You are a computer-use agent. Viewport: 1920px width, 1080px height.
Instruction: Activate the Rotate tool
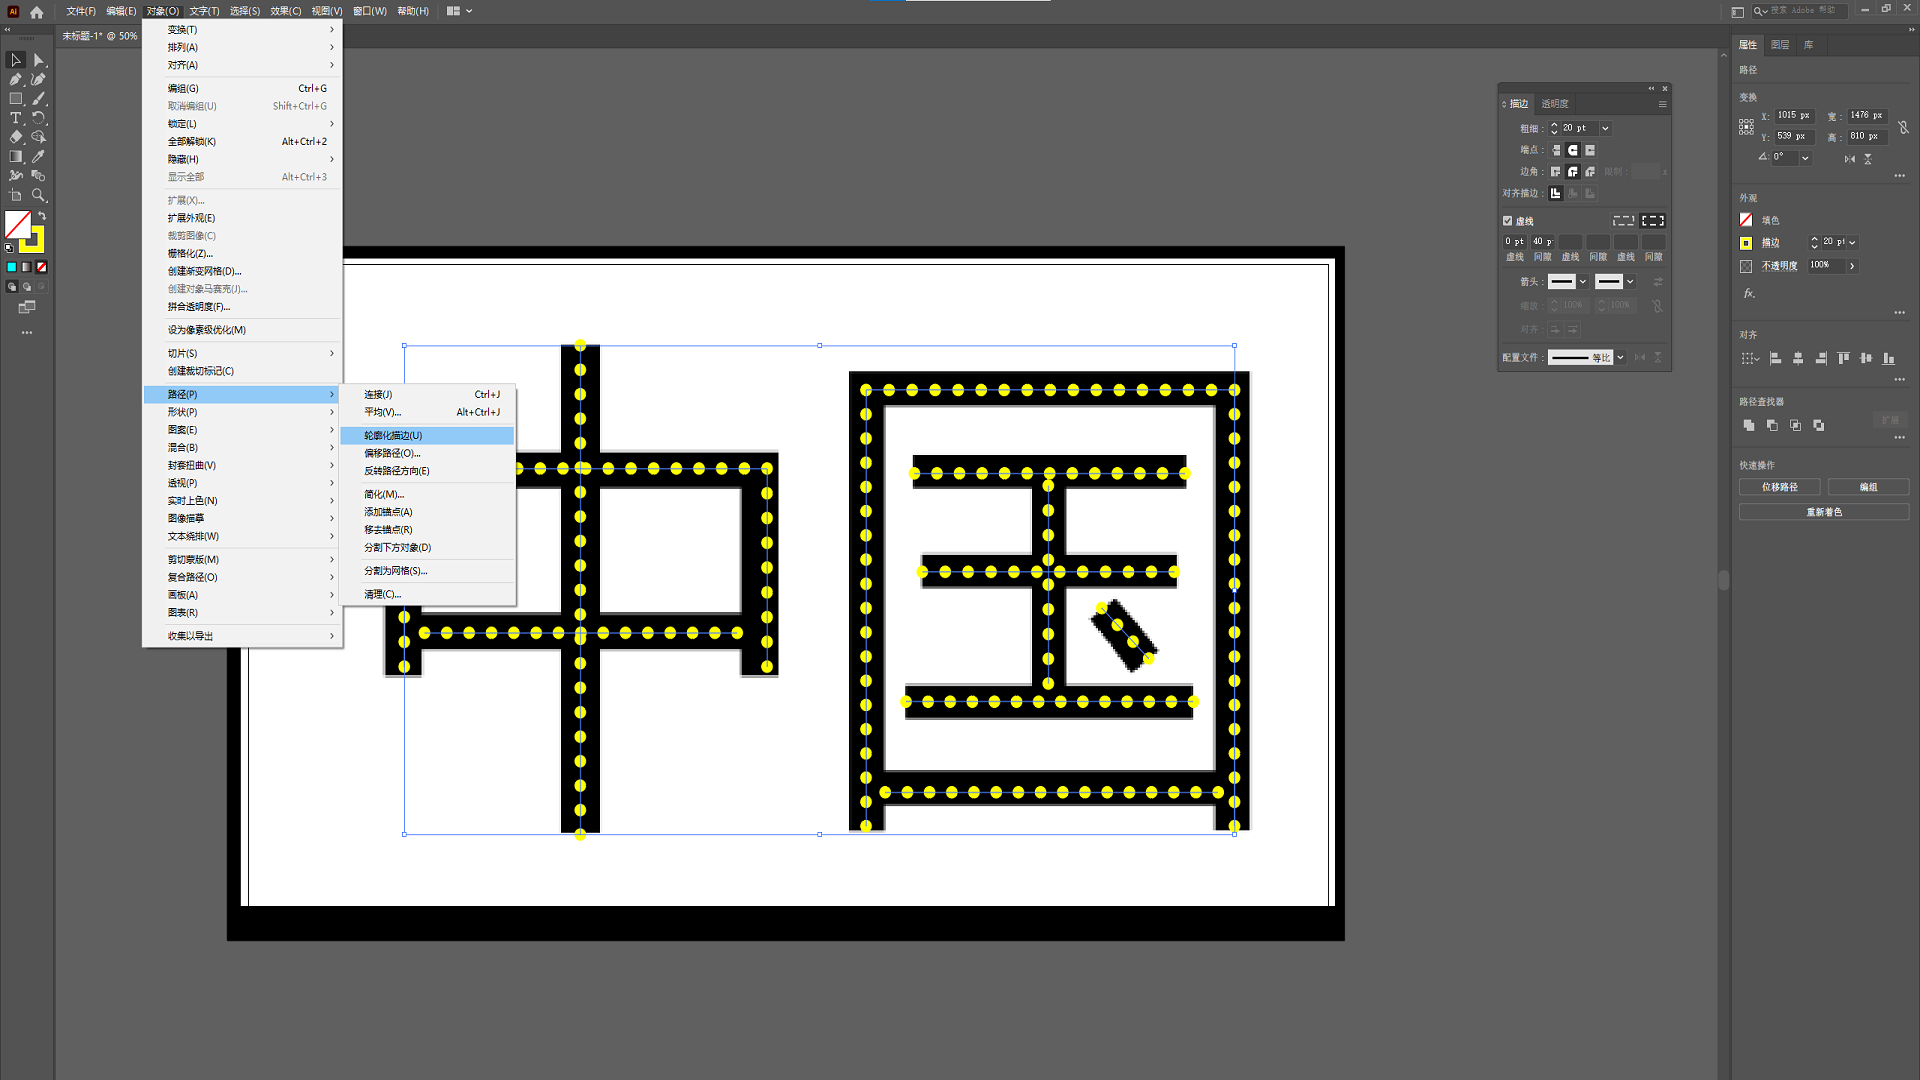[x=38, y=118]
